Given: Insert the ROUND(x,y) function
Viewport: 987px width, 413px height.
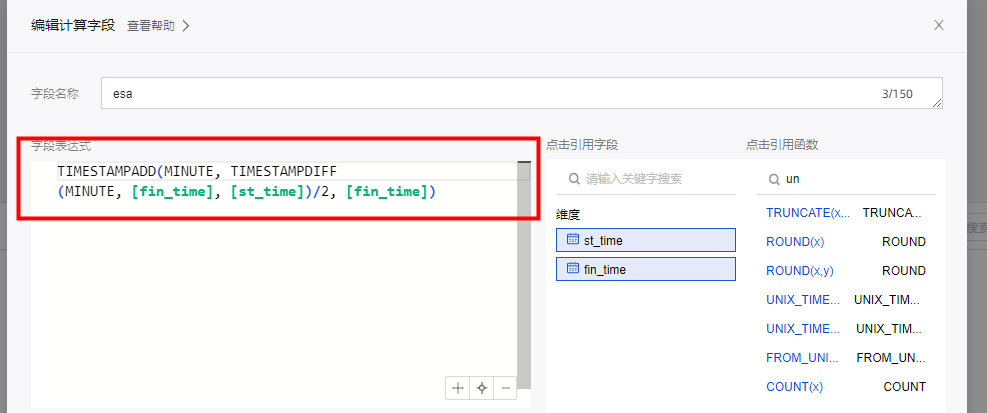Looking at the screenshot, I should click(801, 271).
